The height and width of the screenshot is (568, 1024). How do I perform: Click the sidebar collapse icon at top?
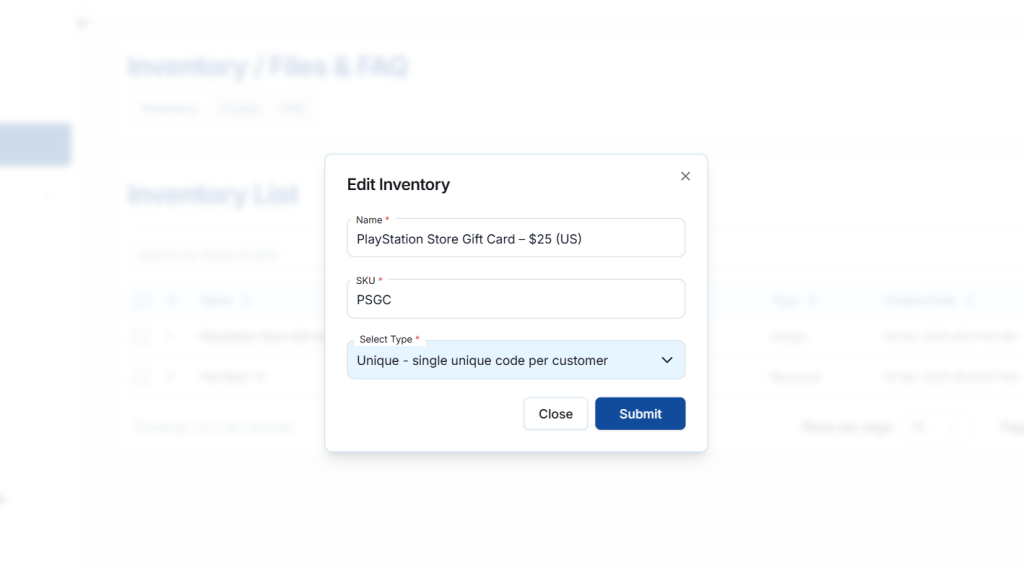tap(81, 22)
